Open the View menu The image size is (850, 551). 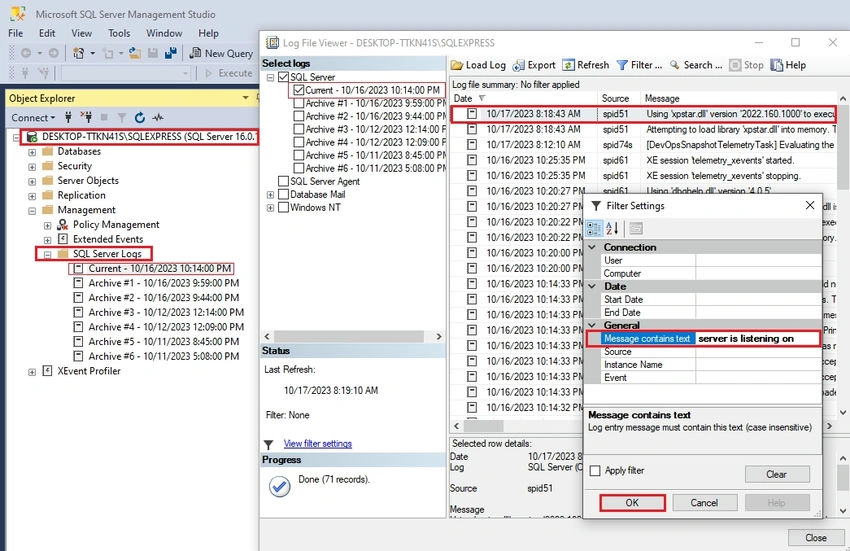pyautogui.click(x=82, y=33)
